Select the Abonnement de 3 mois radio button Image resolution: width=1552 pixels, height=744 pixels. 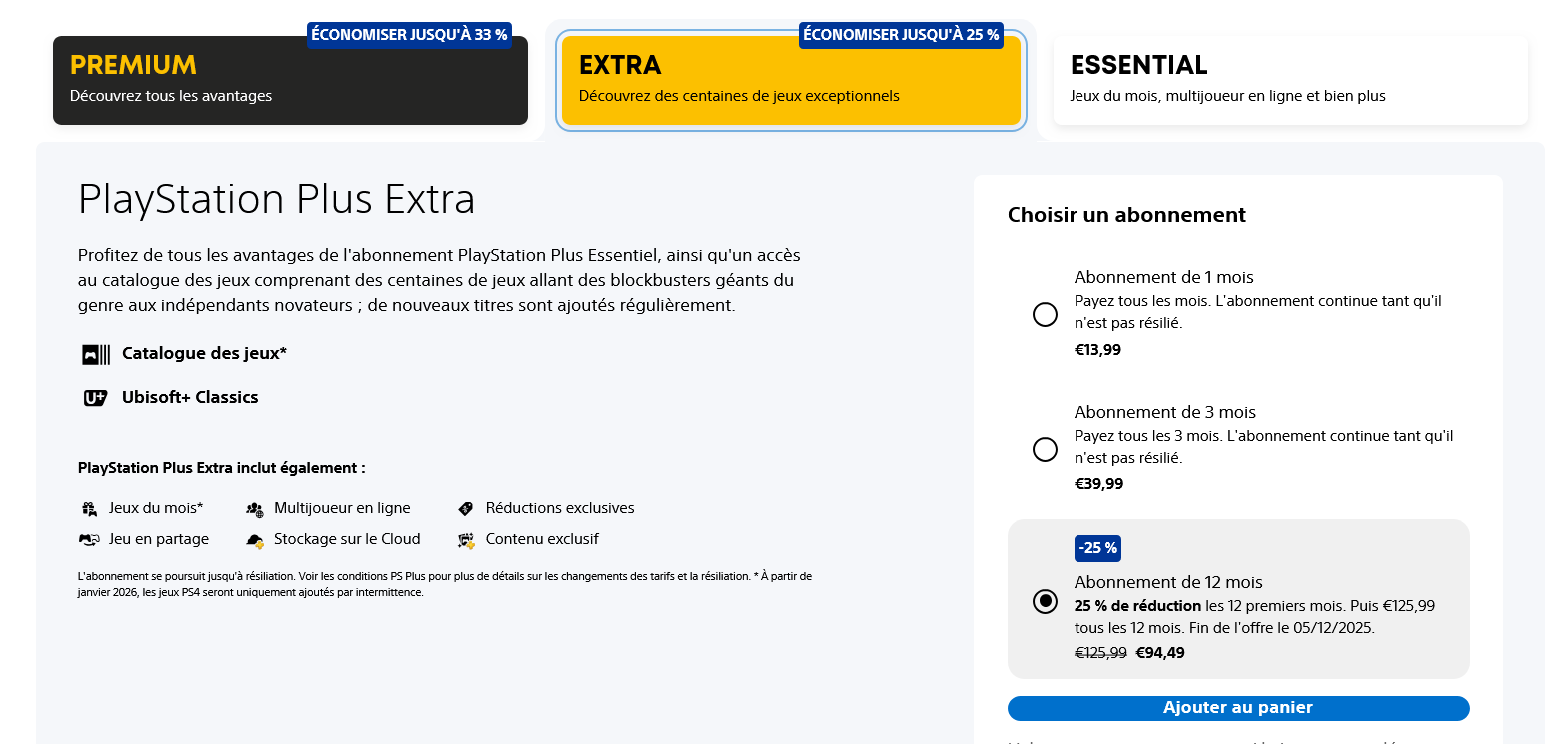(x=1045, y=449)
